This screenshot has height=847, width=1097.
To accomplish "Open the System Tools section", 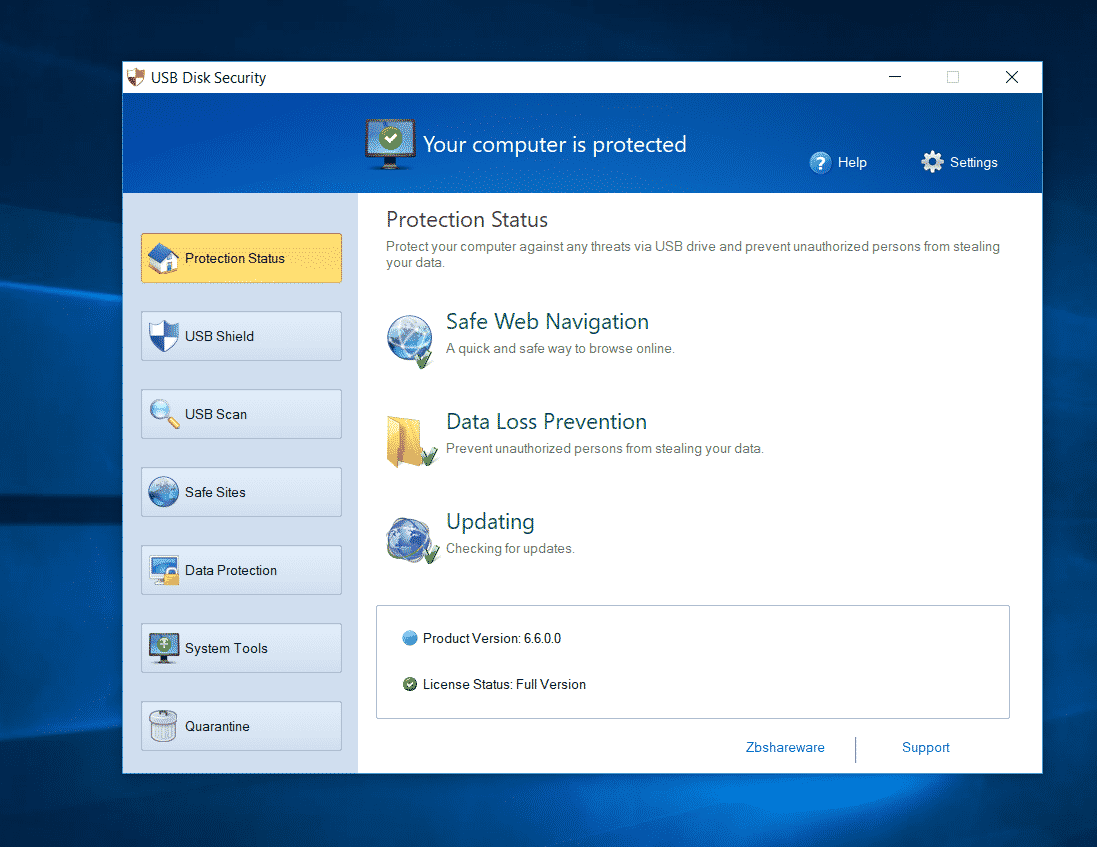I will coord(241,648).
